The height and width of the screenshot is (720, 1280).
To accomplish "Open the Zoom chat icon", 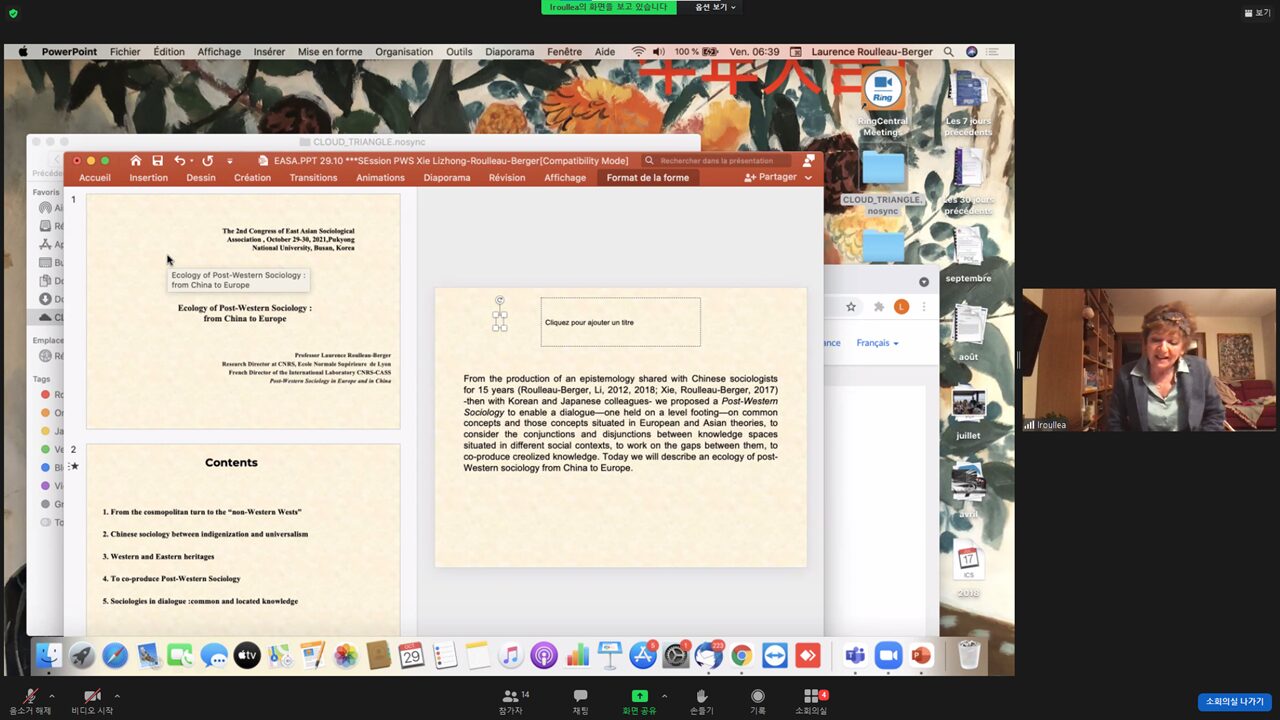I will (x=580, y=696).
